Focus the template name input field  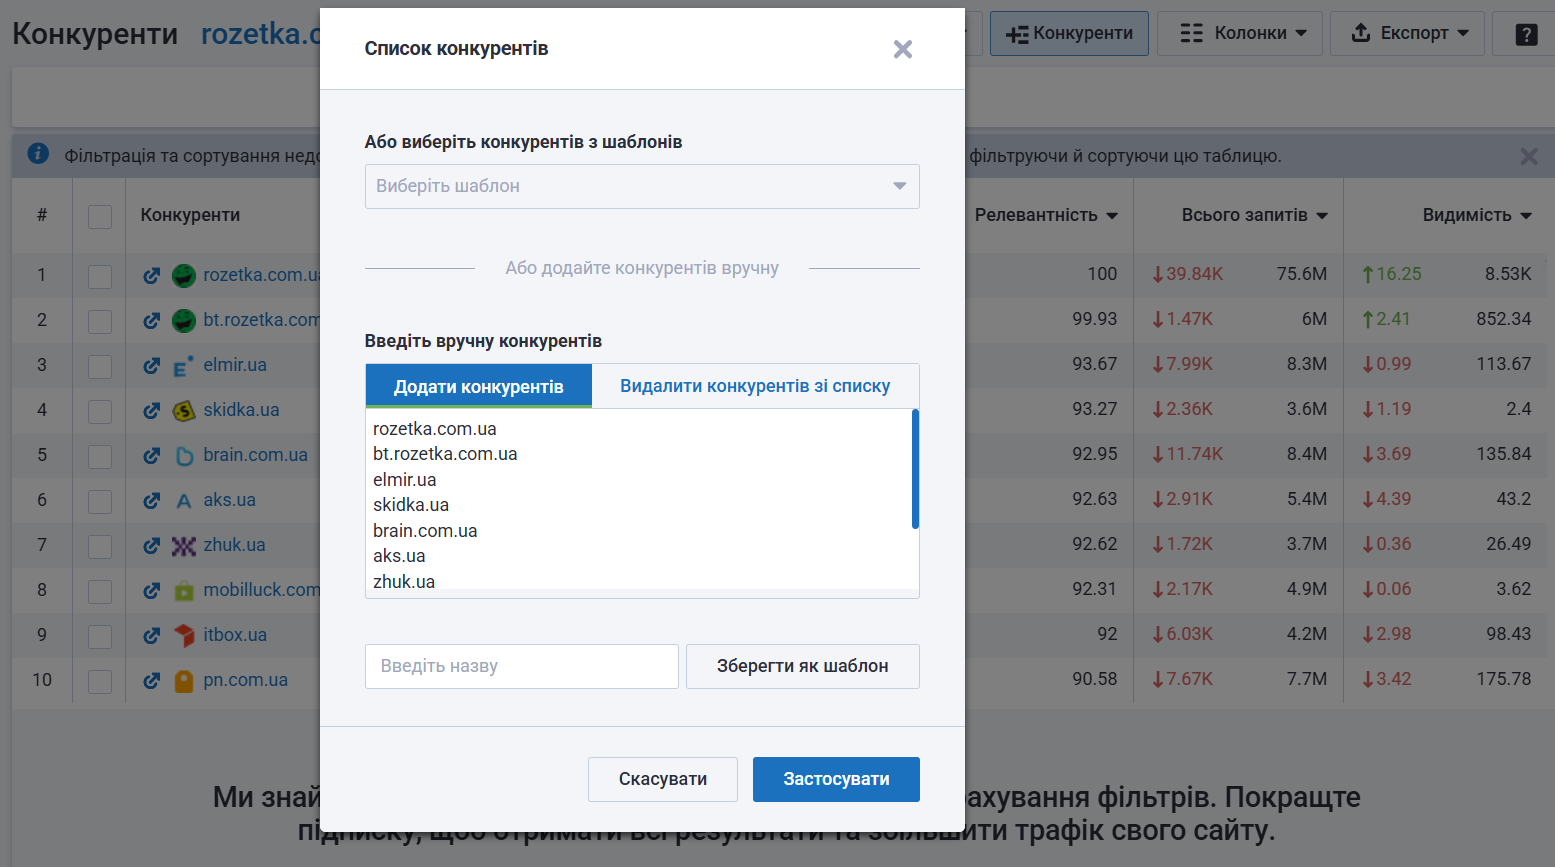click(522, 666)
